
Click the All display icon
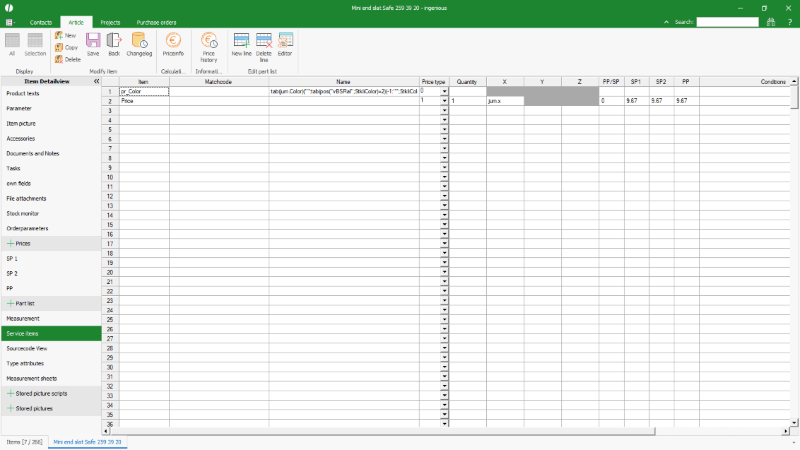12,44
